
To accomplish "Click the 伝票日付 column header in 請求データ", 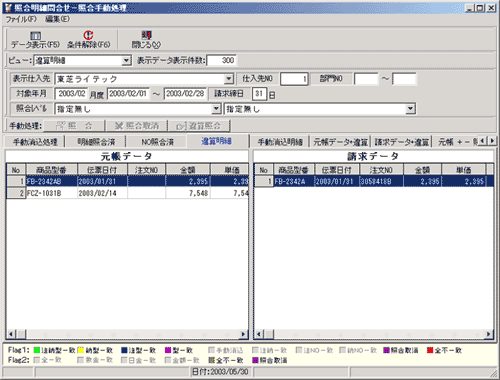I will coord(337,170).
